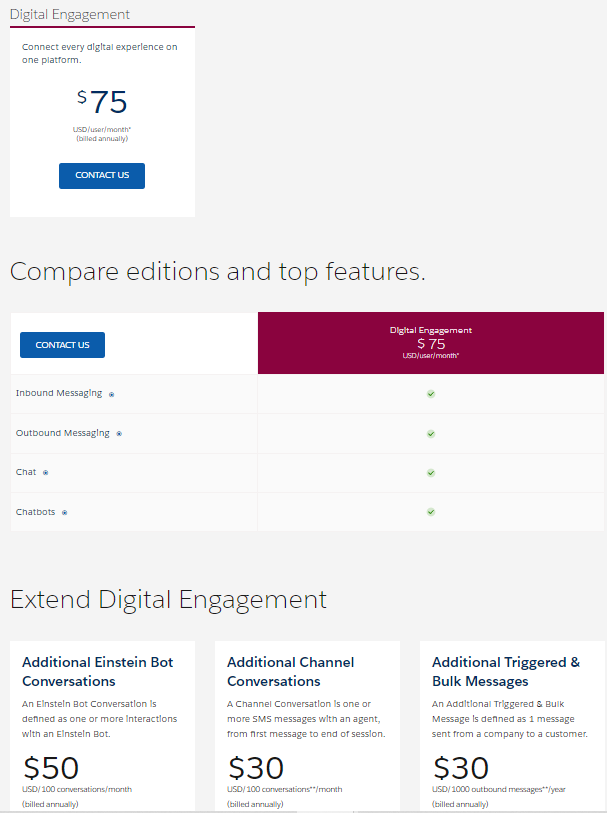Click the Chatbots feature label
607x813 pixels.
(35, 512)
